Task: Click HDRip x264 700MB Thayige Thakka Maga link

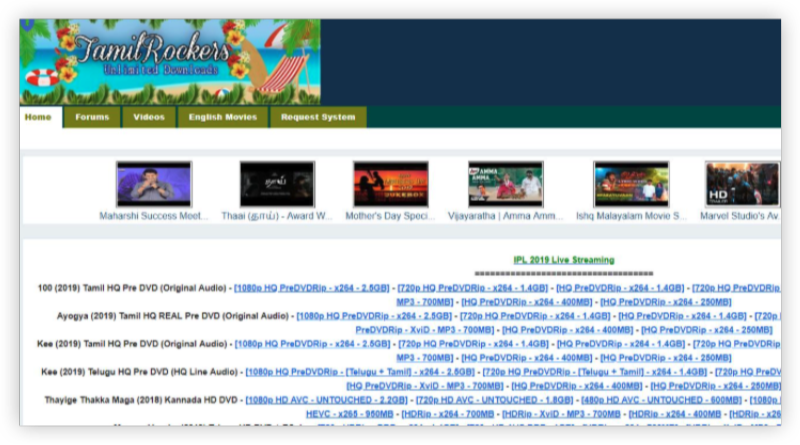Action: pyautogui.click(x=448, y=414)
